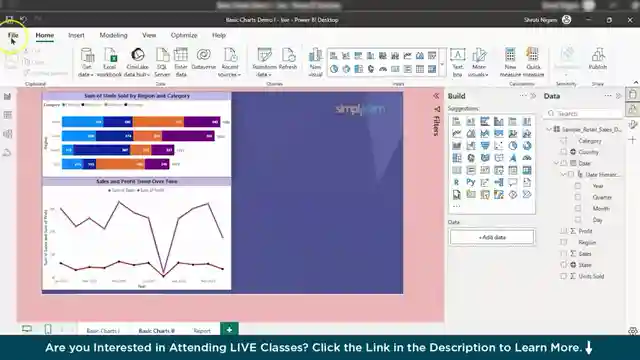This screenshot has width=640, height=360.
Task: Click the Data pane Search field
Action: [x=584, y=113]
